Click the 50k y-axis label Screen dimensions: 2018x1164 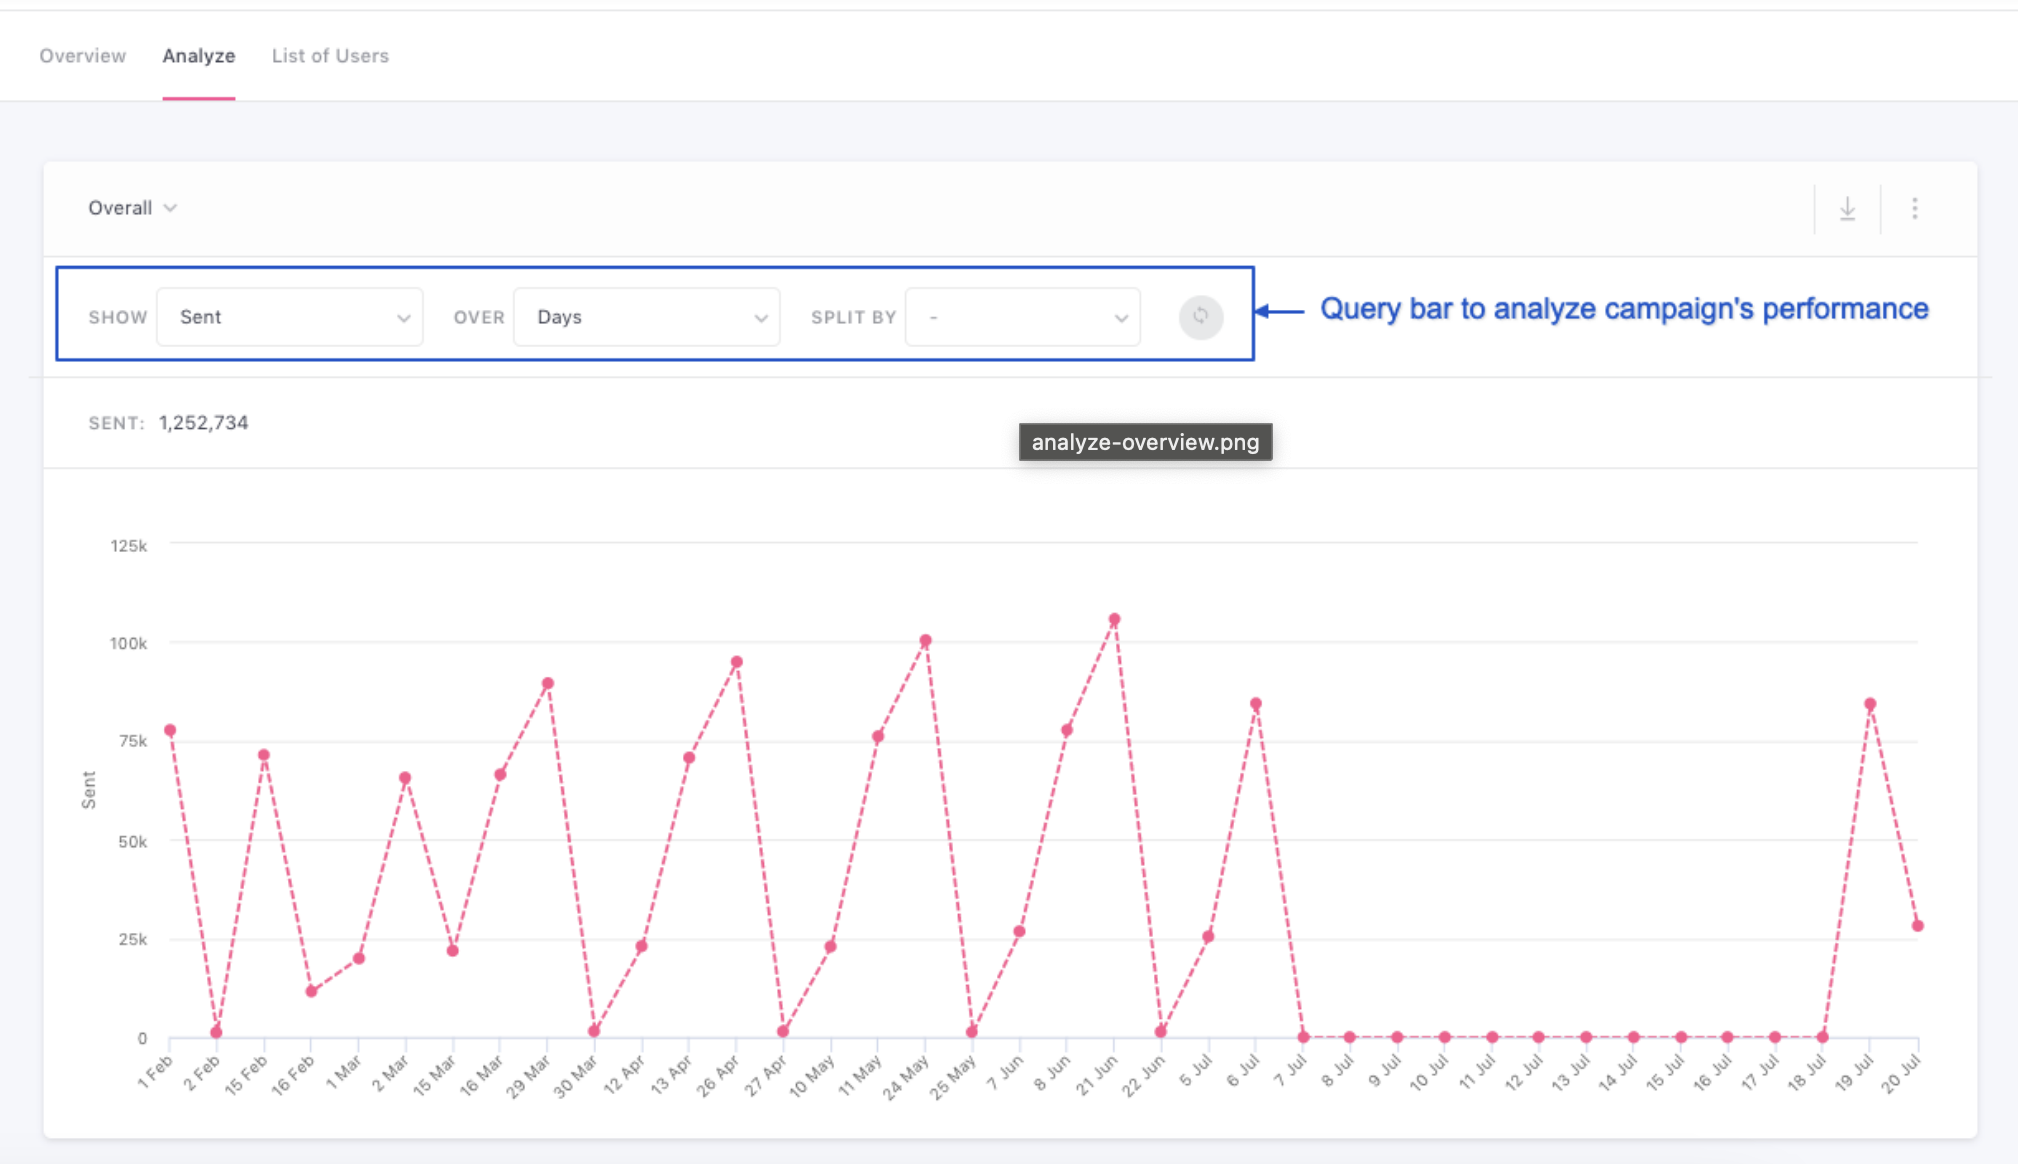tap(132, 842)
